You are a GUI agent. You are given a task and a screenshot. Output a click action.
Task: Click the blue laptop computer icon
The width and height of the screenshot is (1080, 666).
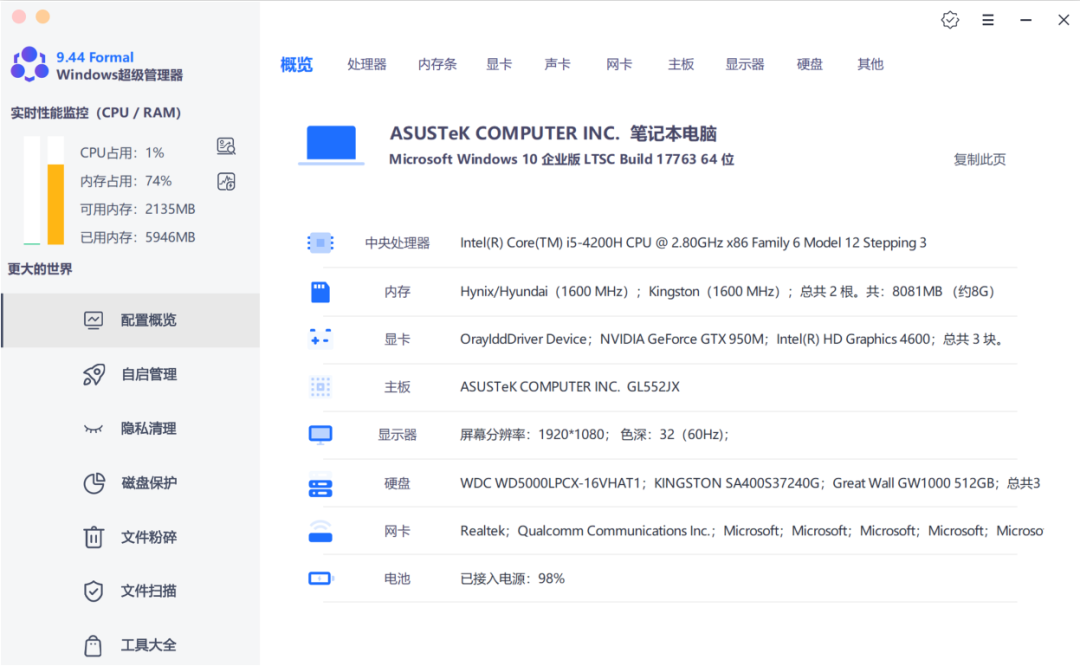click(331, 145)
